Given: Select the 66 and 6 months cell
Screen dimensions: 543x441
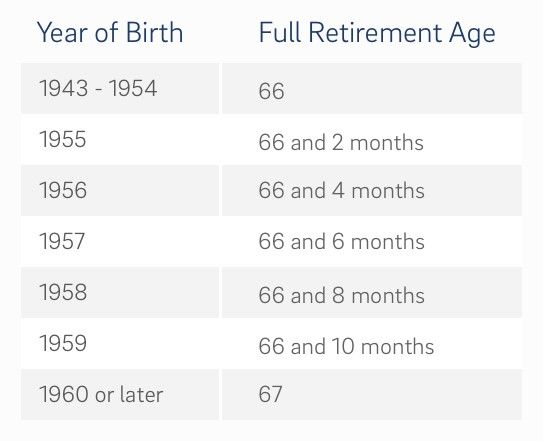Looking at the screenshot, I should pyautogui.click(x=372, y=241).
